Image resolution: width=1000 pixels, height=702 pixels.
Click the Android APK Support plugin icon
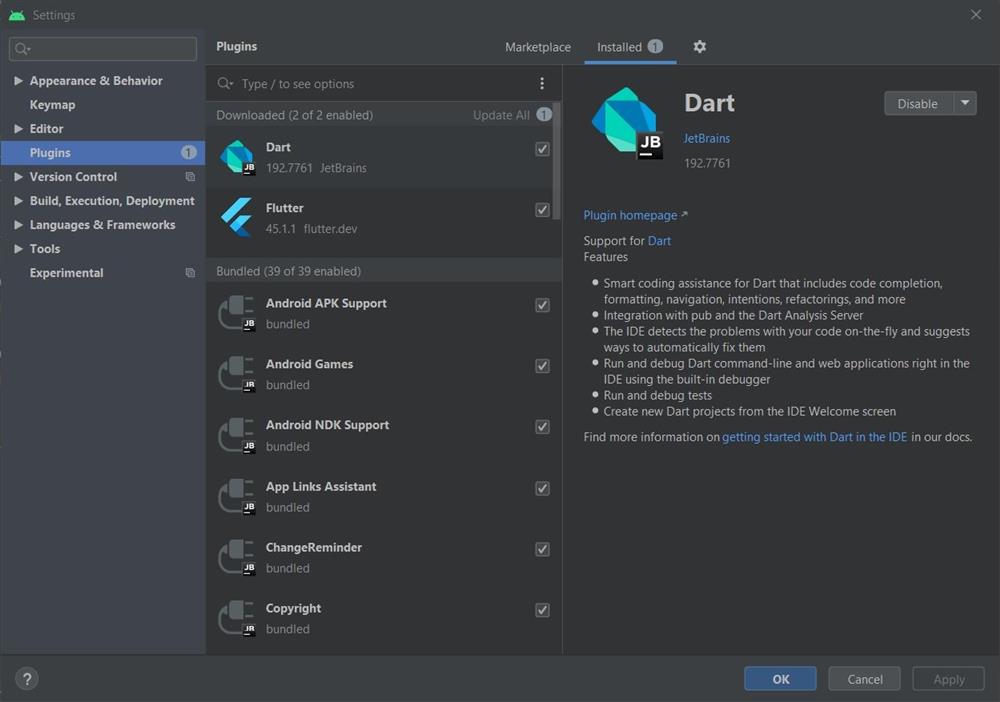pyautogui.click(x=237, y=313)
